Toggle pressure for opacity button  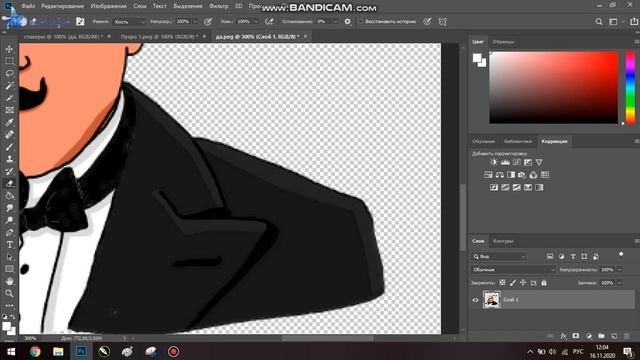point(208,22)
